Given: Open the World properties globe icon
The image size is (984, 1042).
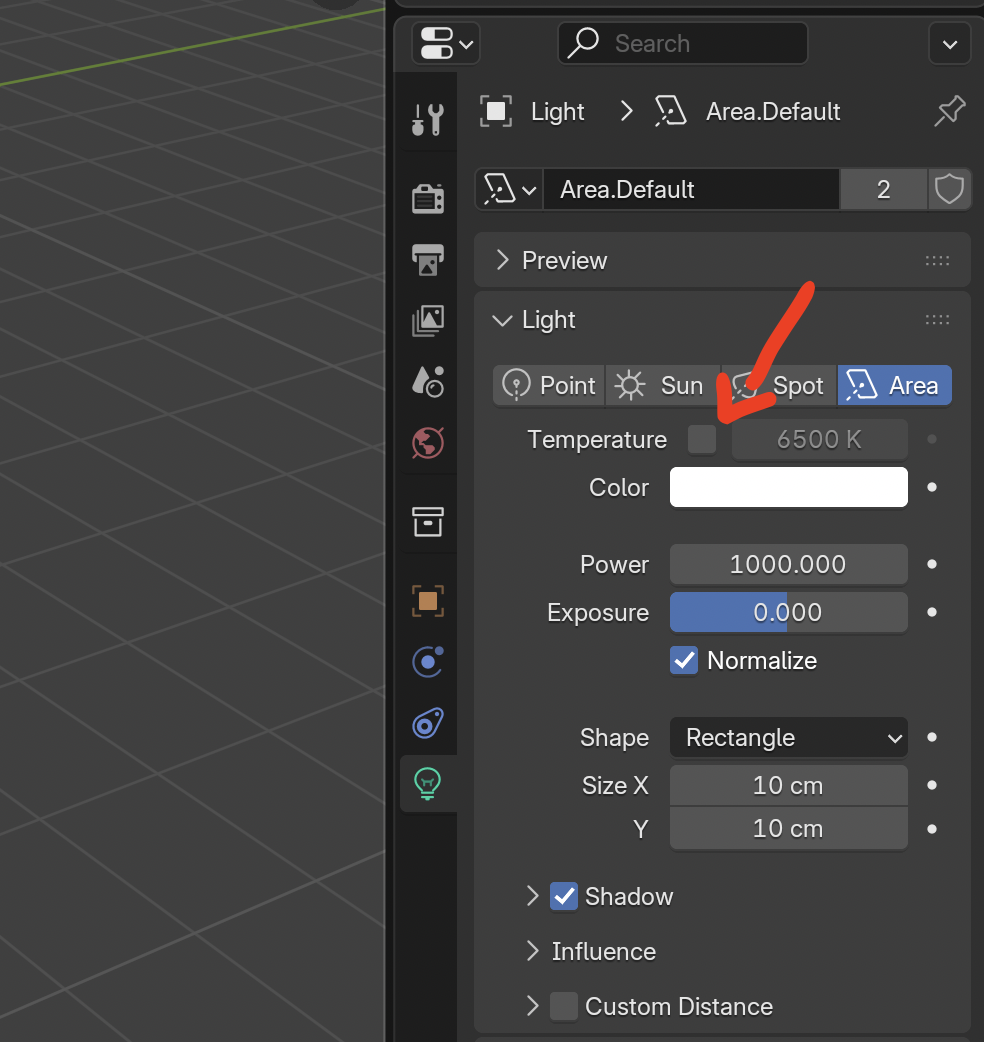Looking at the screenshot, I should point(428,442).
